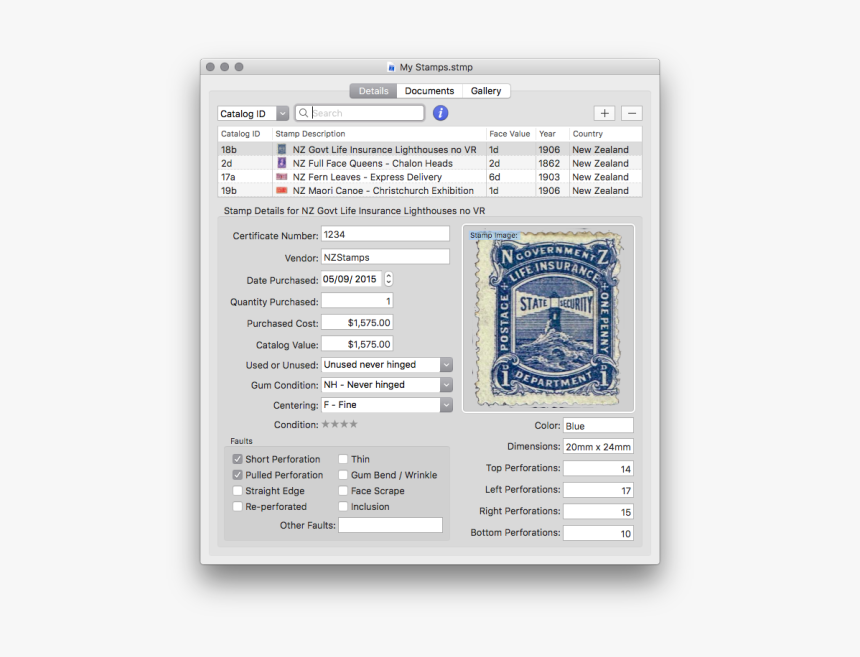
Task: Click the minus button to remove stamp
Action: (x=631, y=114)
